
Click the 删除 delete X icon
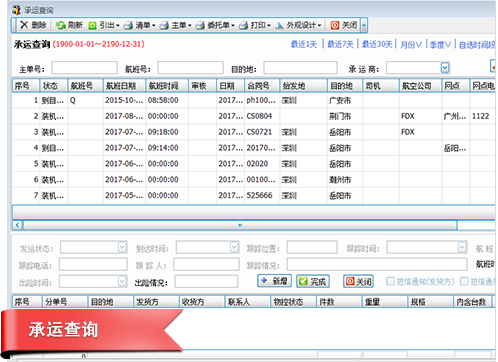(x=24, y=25)
